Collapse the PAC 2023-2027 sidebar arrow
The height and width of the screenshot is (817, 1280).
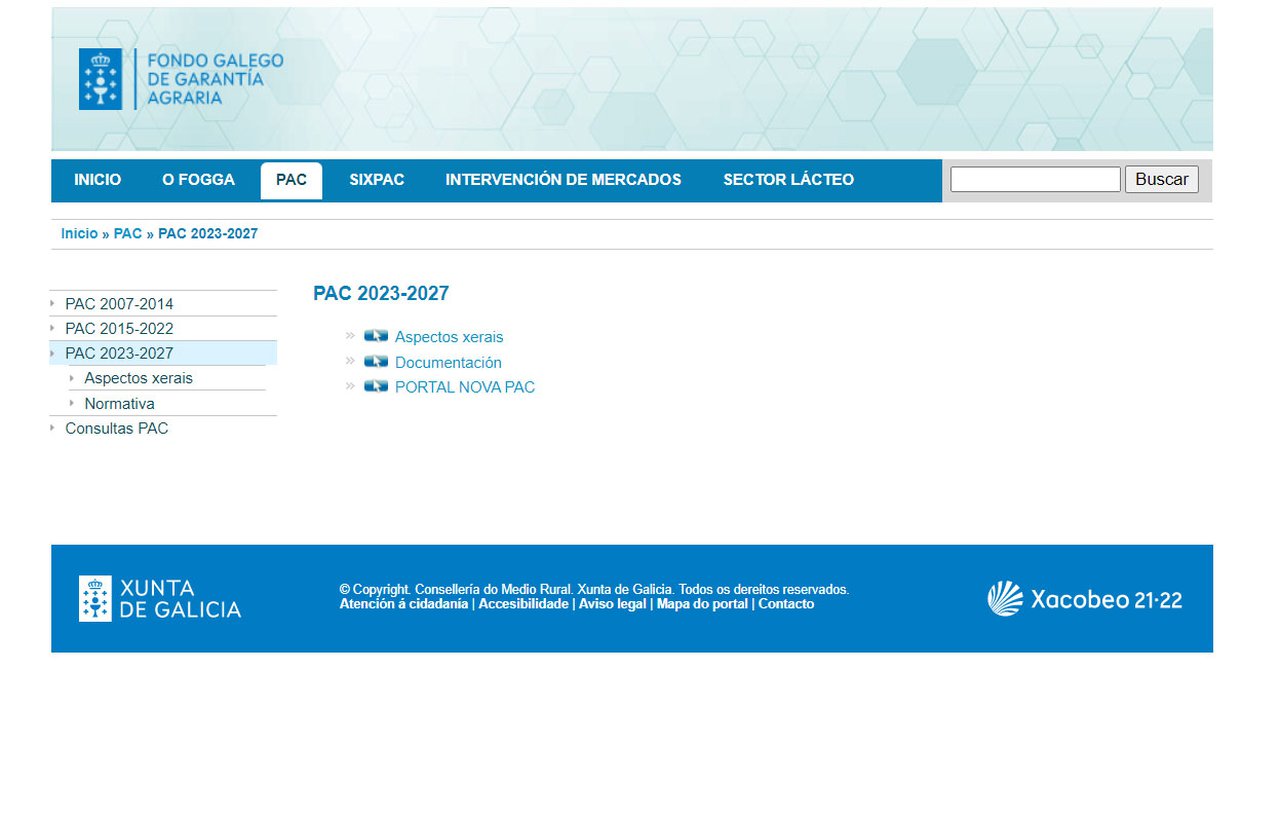point(52,353)
